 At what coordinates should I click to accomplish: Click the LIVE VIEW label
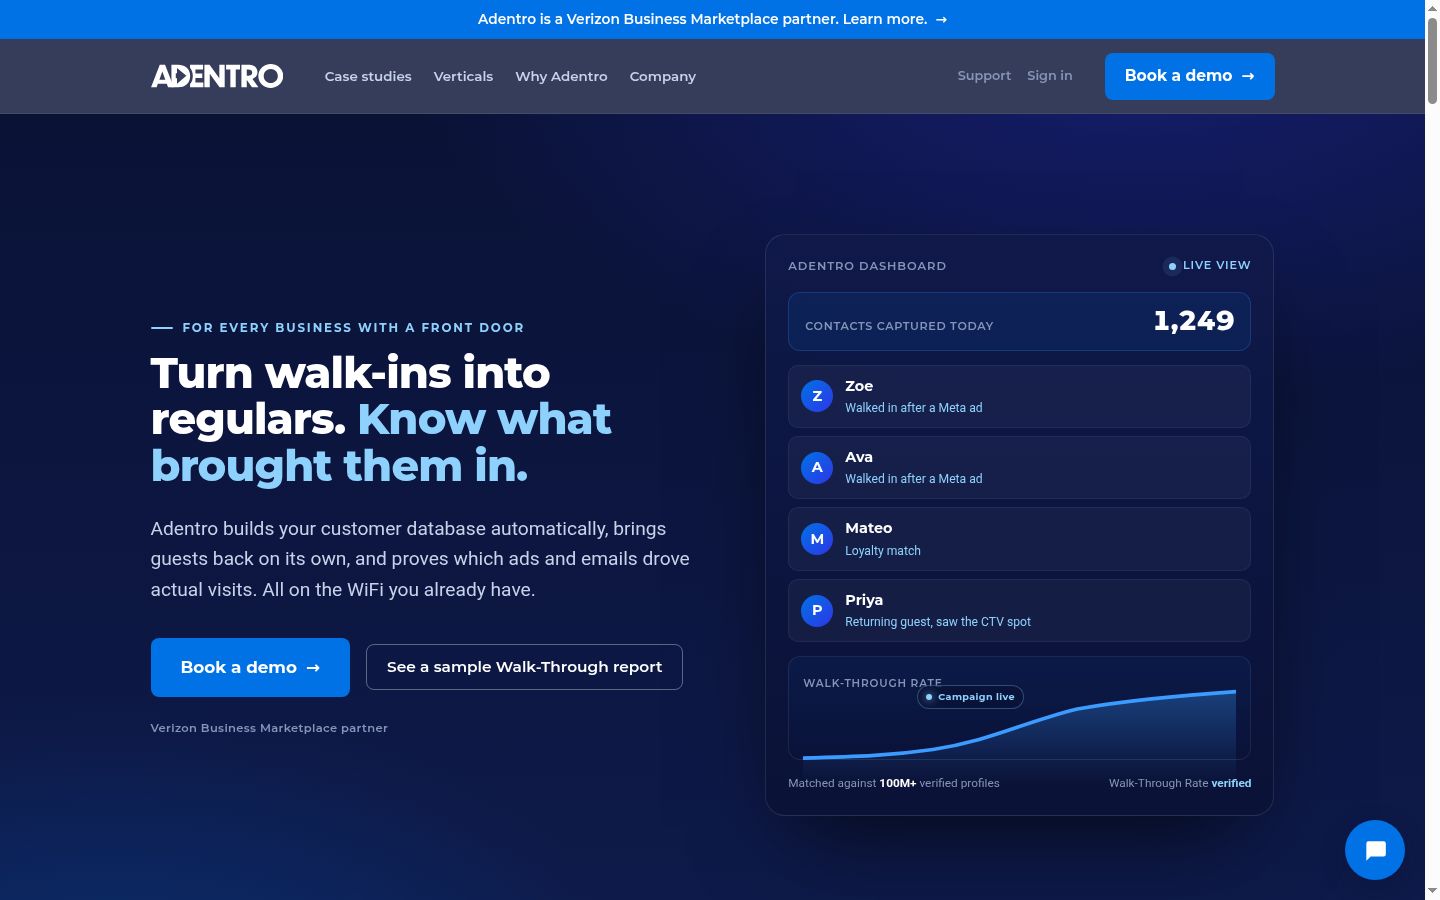point(1216,265)
